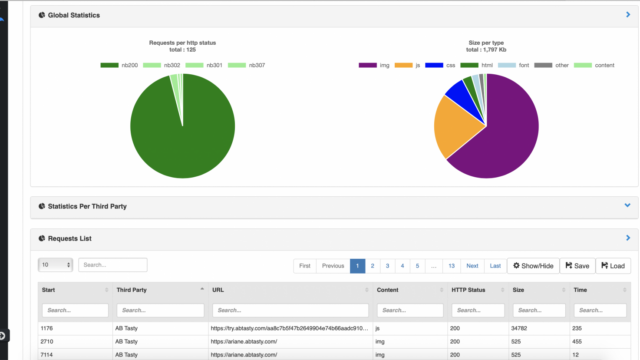Toggle nb200 legend swatch

(x=109, y=65)
